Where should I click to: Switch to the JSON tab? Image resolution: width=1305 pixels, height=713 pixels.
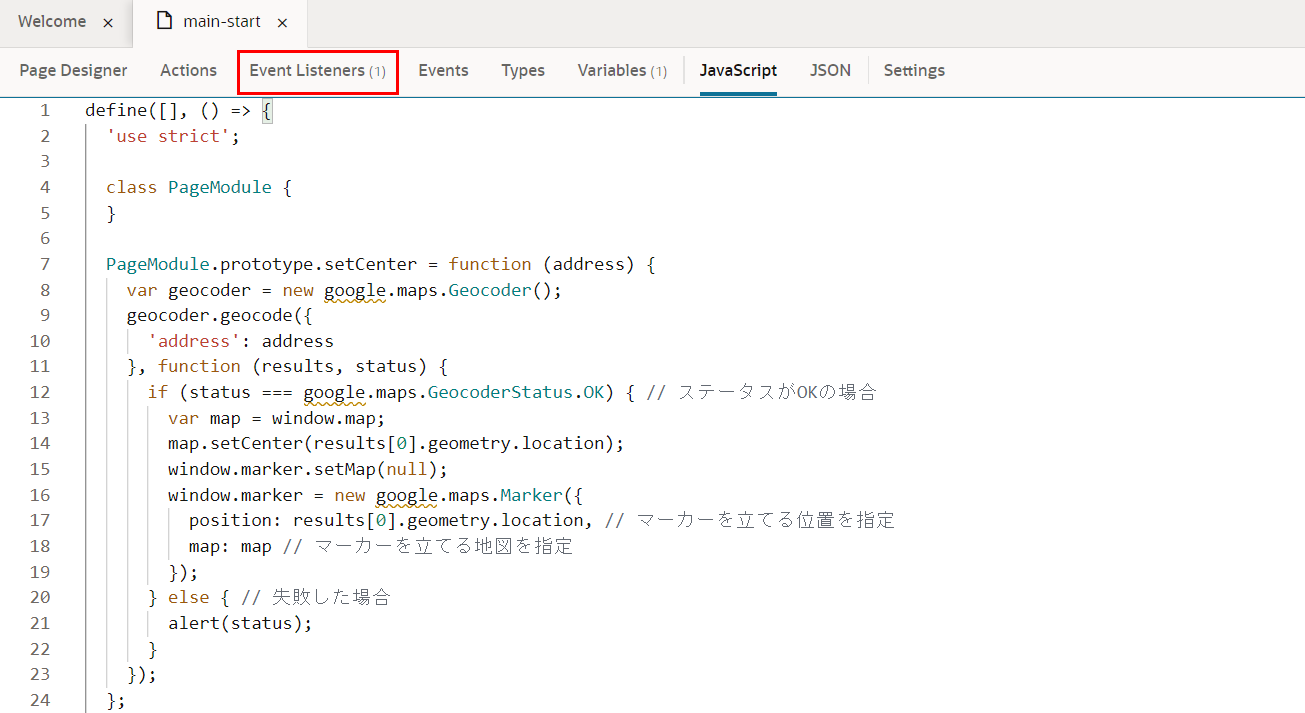click(x=830, y=70)
